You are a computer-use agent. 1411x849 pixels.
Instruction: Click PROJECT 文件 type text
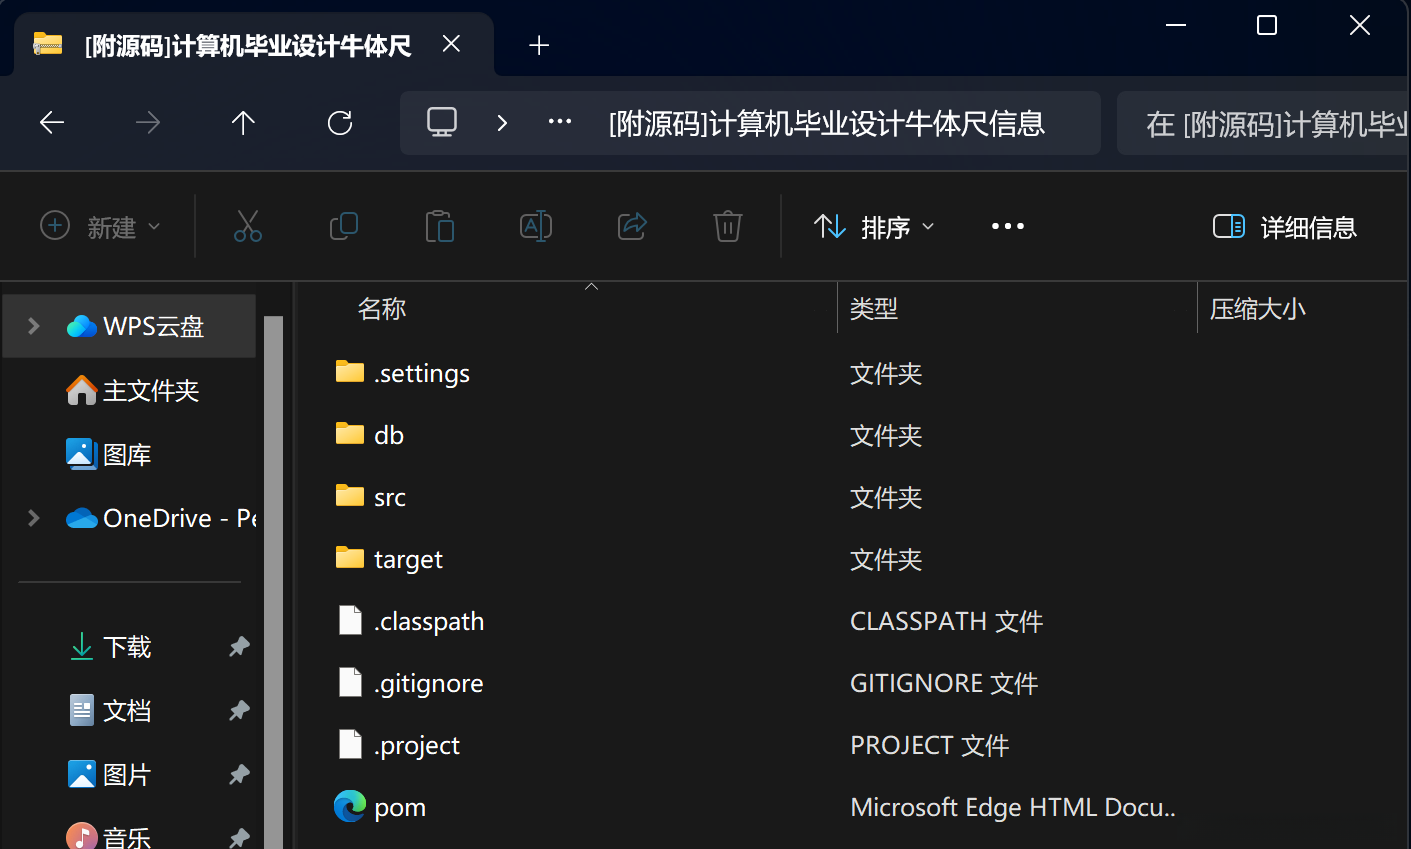929,745
